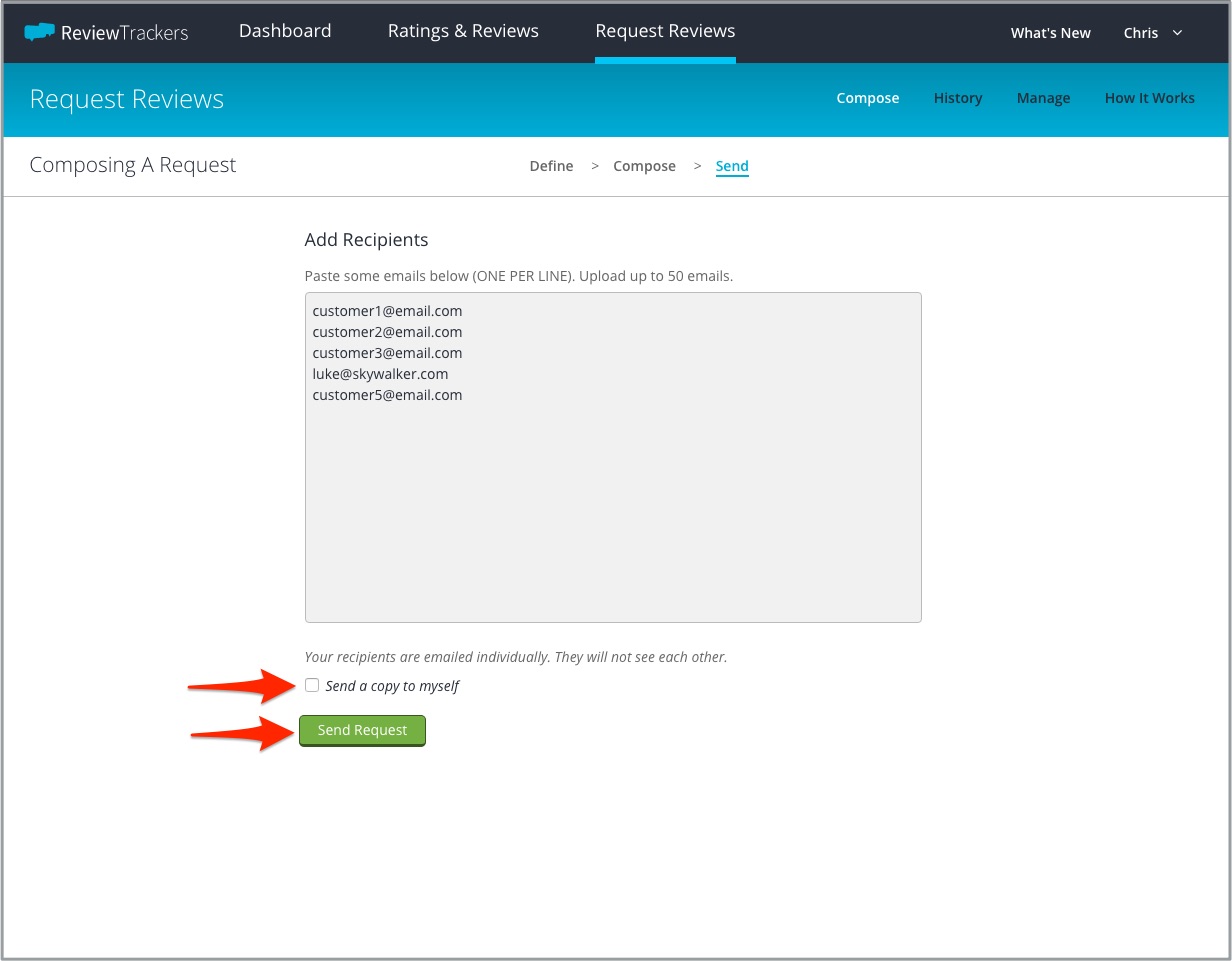Viewport: 1232px width, 961px height.
Task: Go back to the Define step
Action: pos(551,166)
